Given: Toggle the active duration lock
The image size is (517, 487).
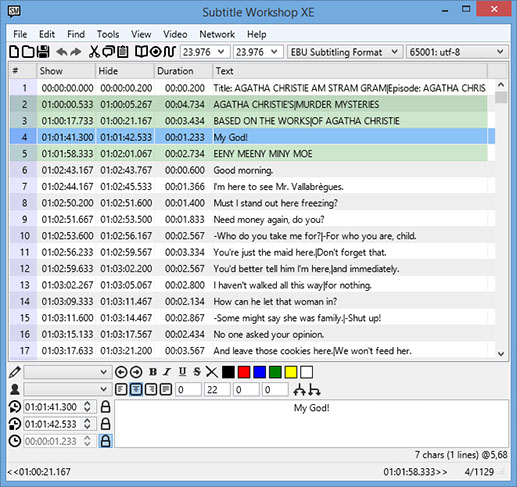Looking at the screenshot, I should click(105, 441).
